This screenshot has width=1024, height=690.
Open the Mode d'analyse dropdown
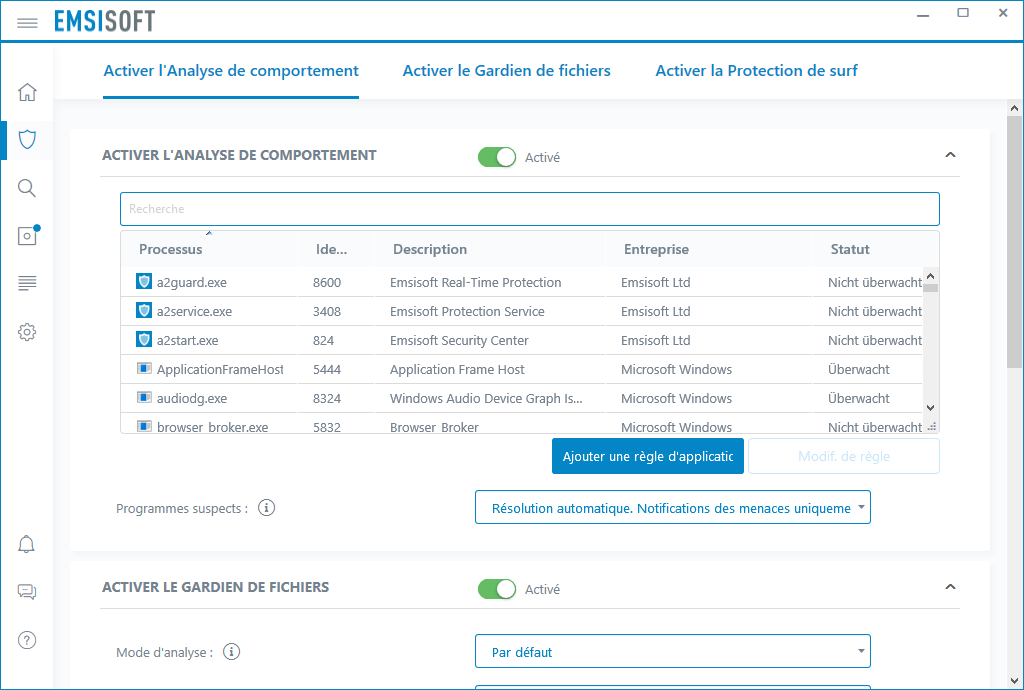pos(673,651)
